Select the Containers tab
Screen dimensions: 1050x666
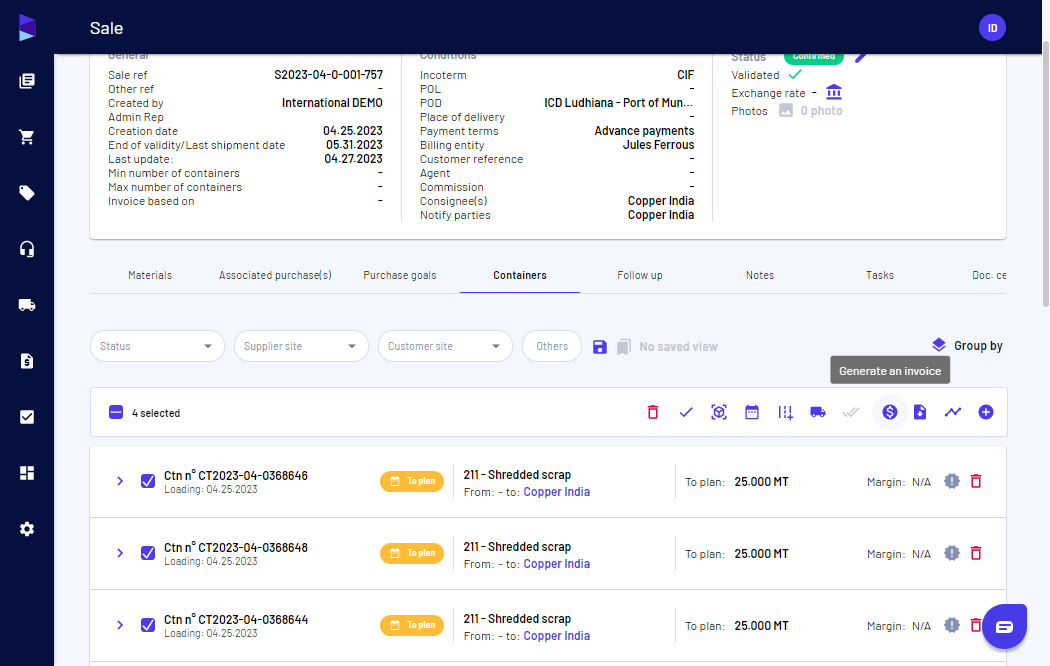520,275
